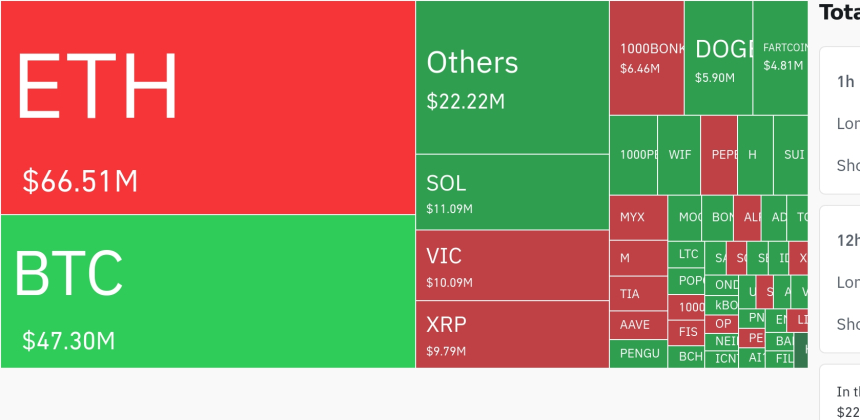This screenshot has width=860, height=420.
Task: Select the WIF tile
Action: 679,155
